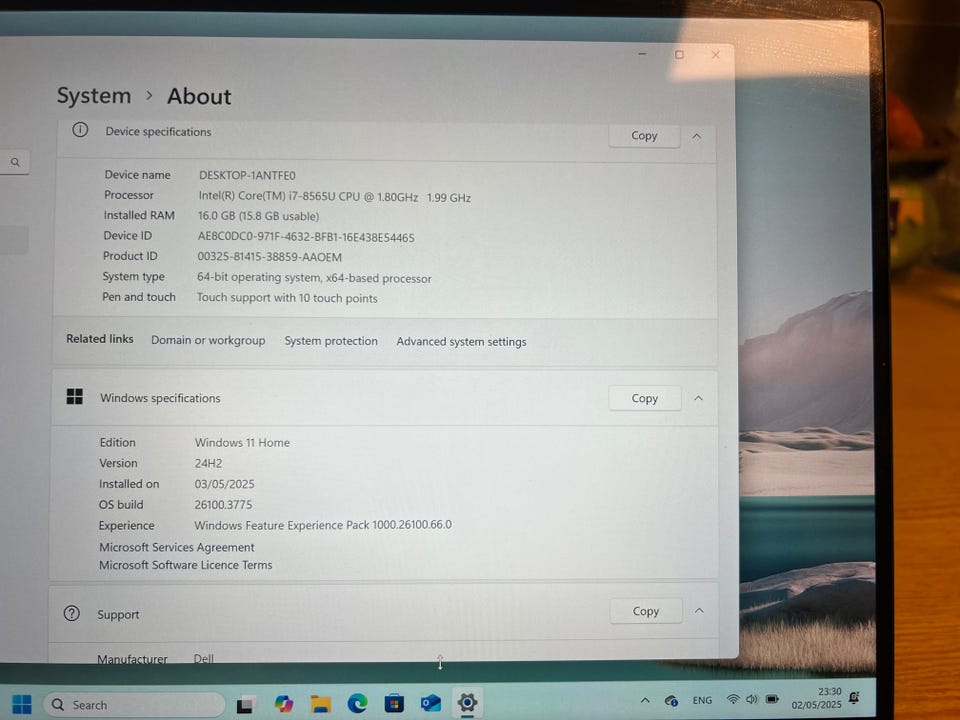Switch input language via ENG indicator

[x=702, y=700]
